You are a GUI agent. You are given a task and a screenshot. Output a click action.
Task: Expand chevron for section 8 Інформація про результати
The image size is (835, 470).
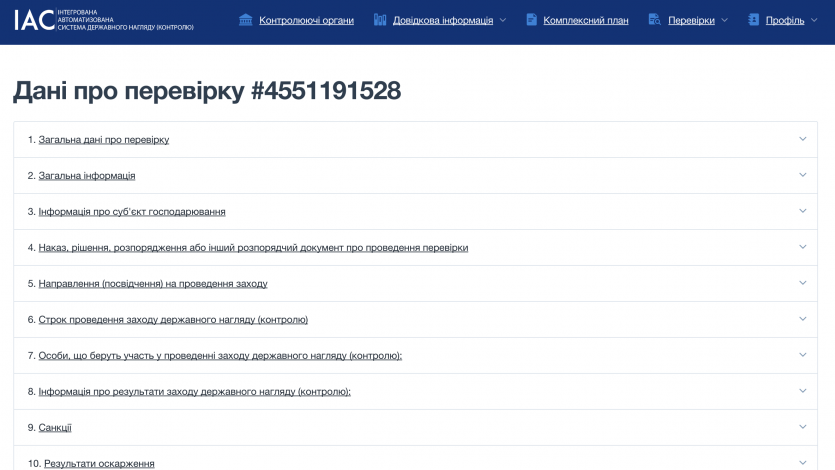pyautogui.click(x=803, y=391)
